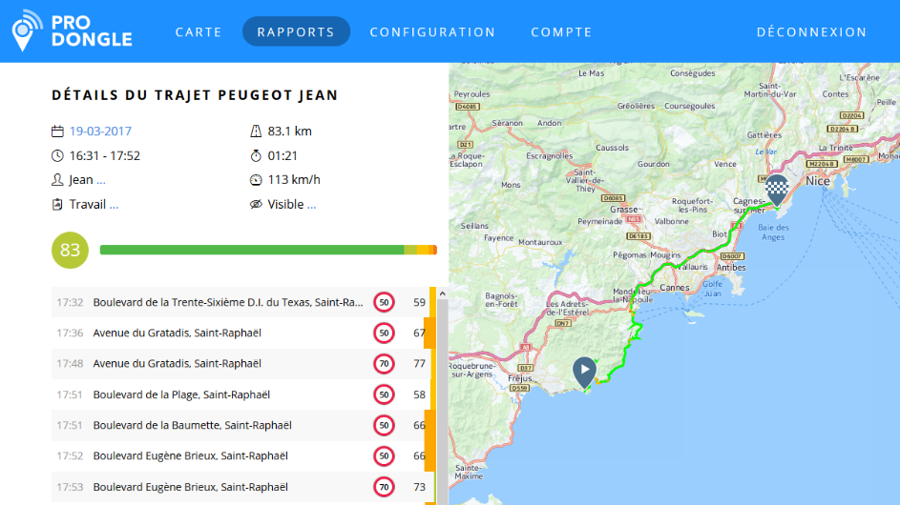
Task: Click the stopwatch icon next to 01:21
Action: pos(256,156)
